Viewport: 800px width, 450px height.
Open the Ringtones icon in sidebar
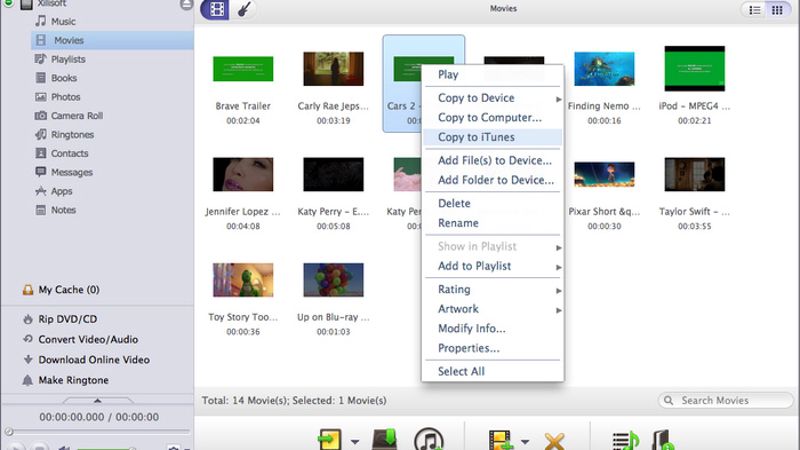[x=41, y=134]
